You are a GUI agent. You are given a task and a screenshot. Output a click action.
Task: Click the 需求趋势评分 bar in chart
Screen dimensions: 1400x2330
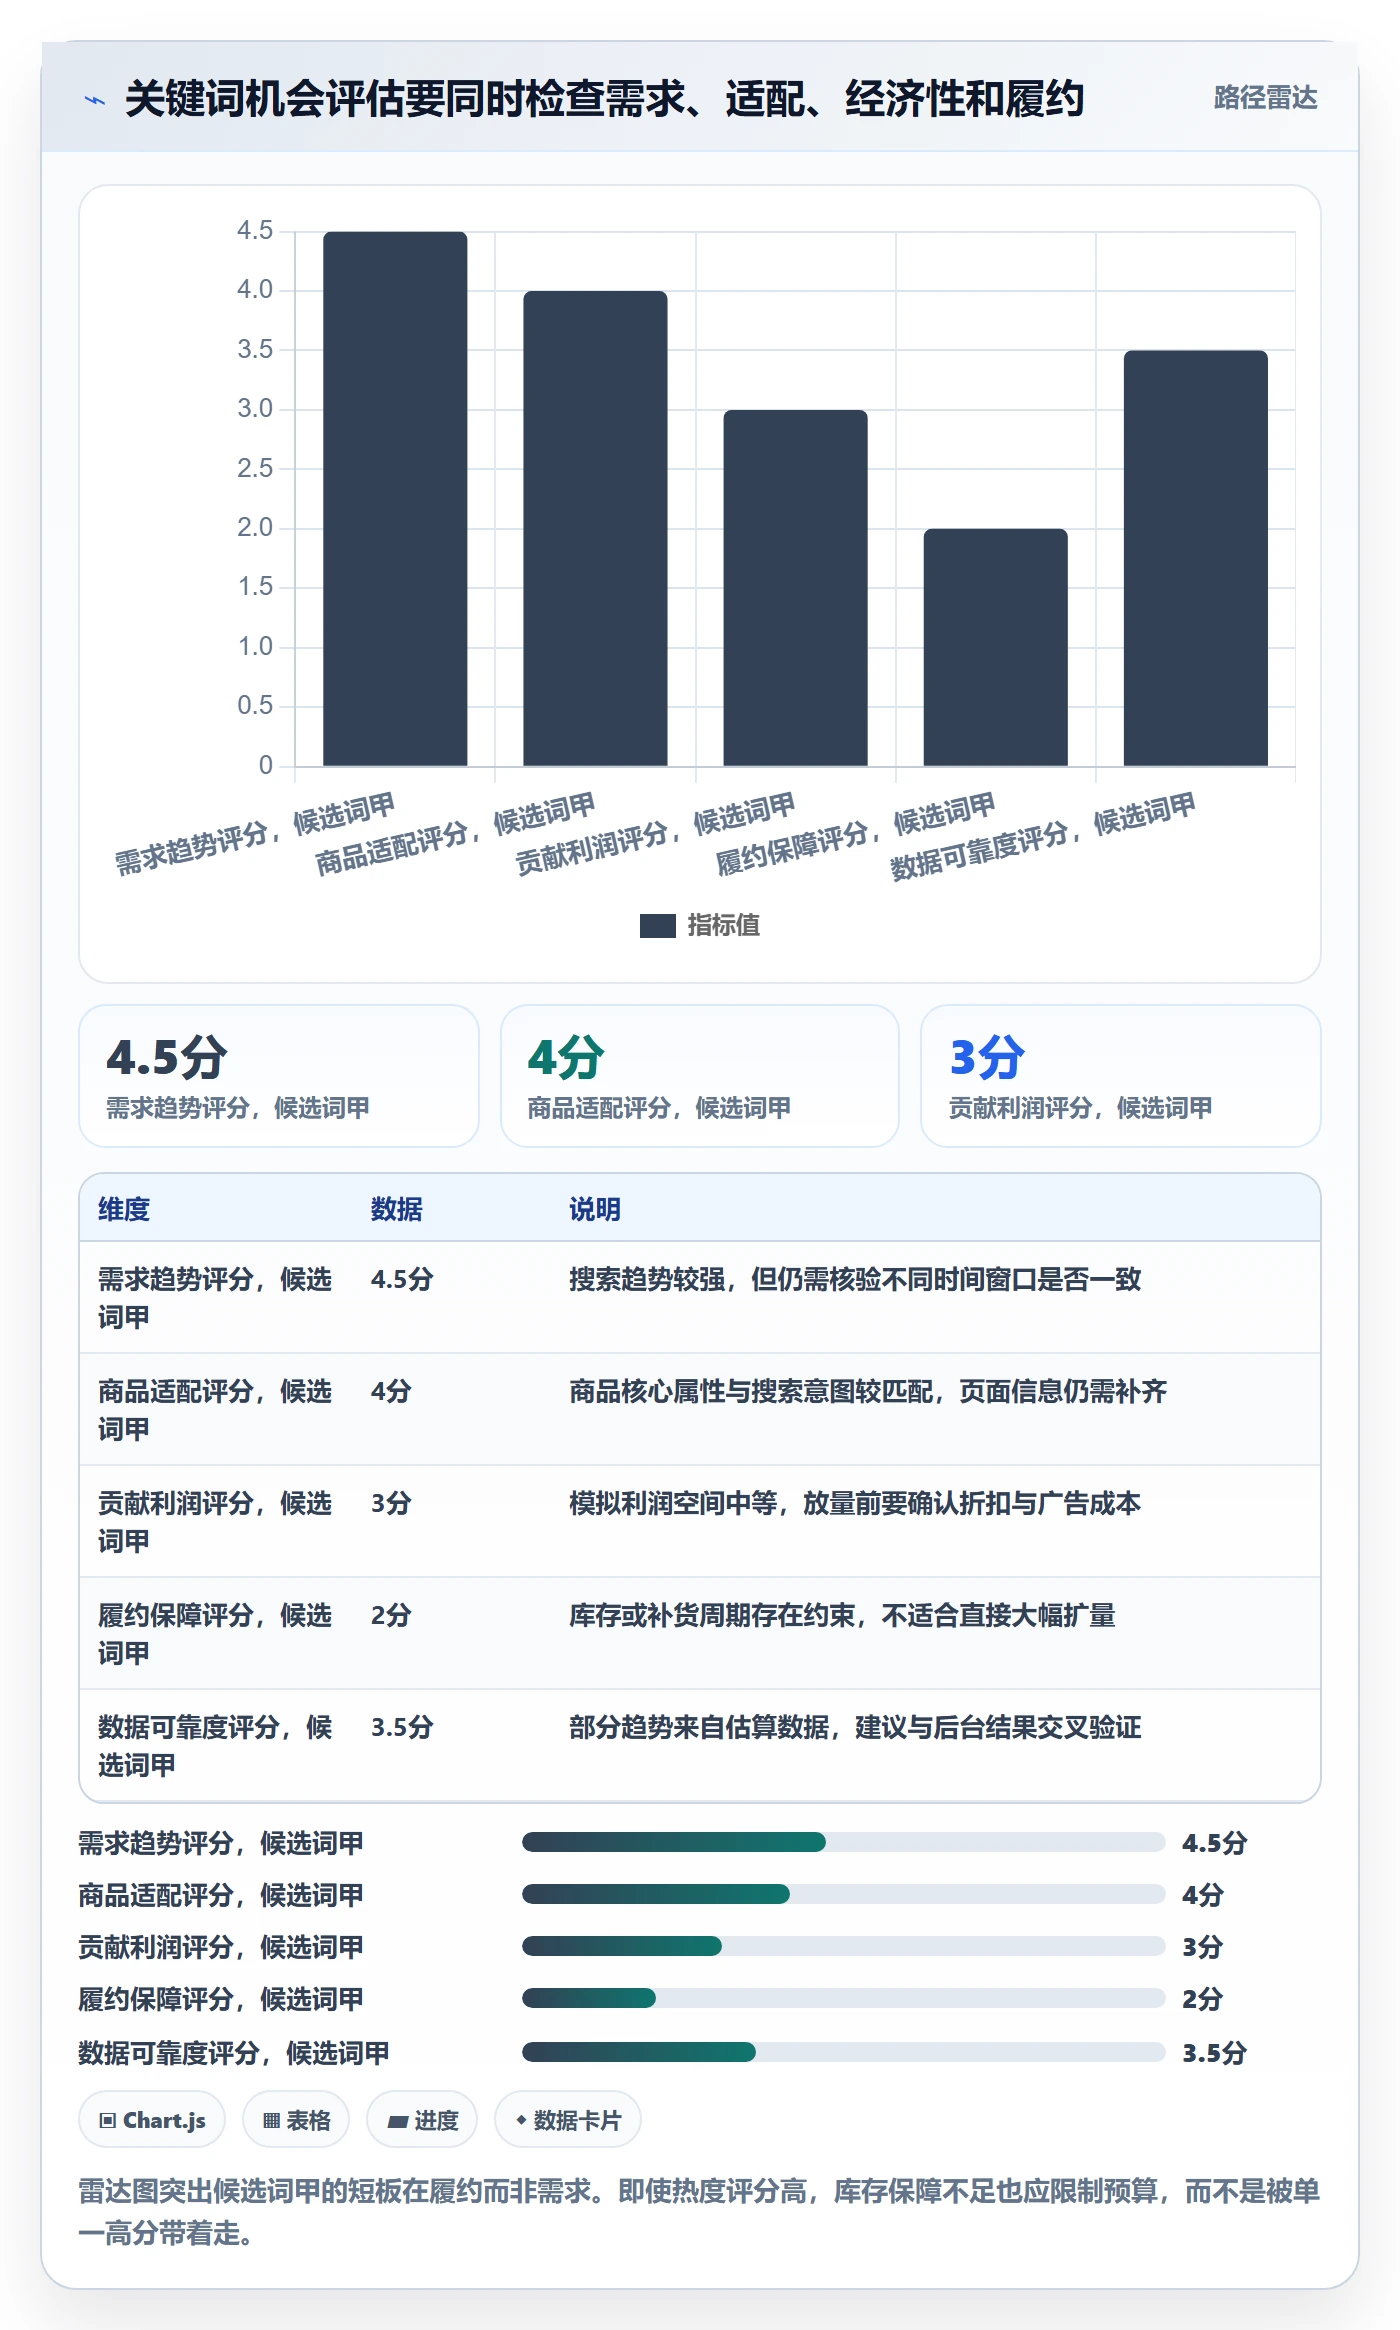tap(395, 499)
